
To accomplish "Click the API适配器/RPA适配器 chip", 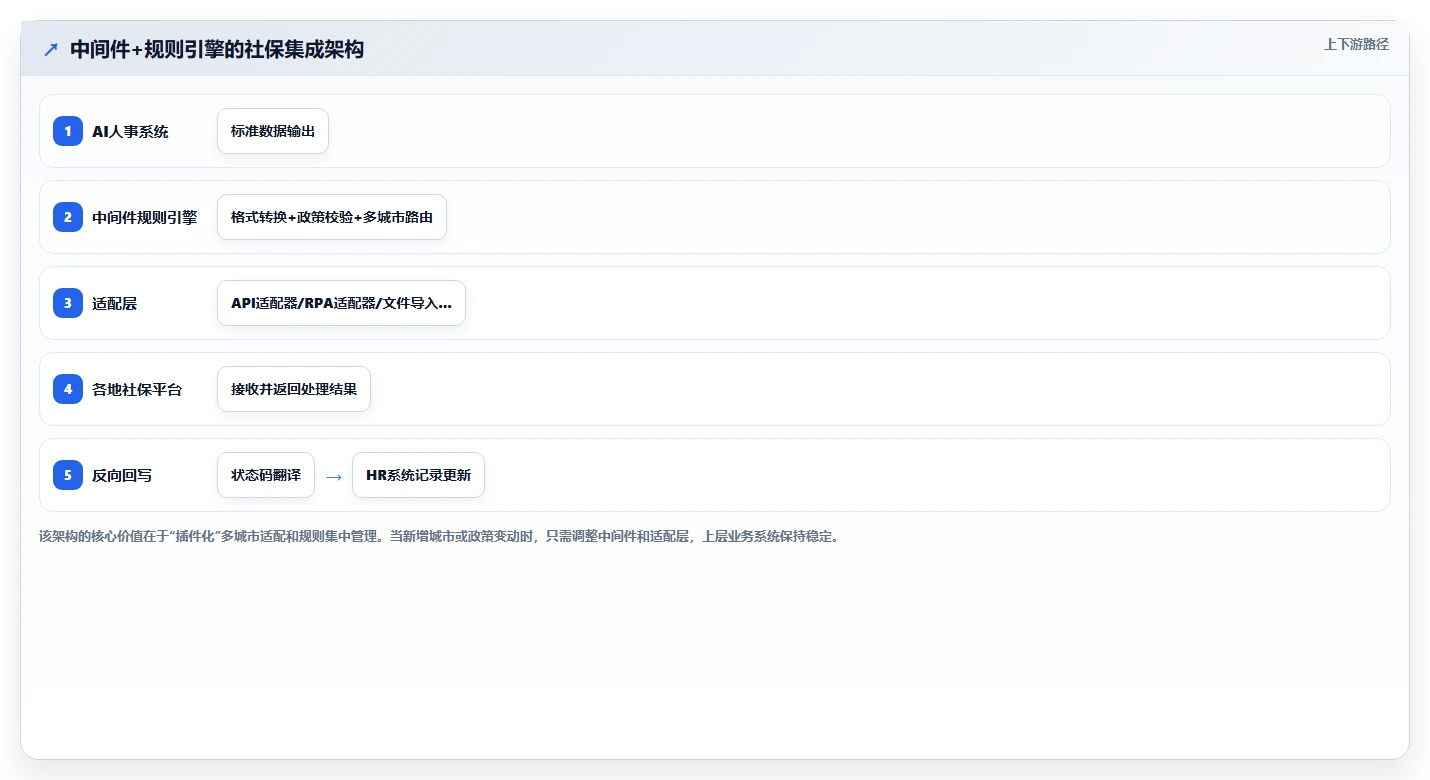I will [x=341, y=303].
